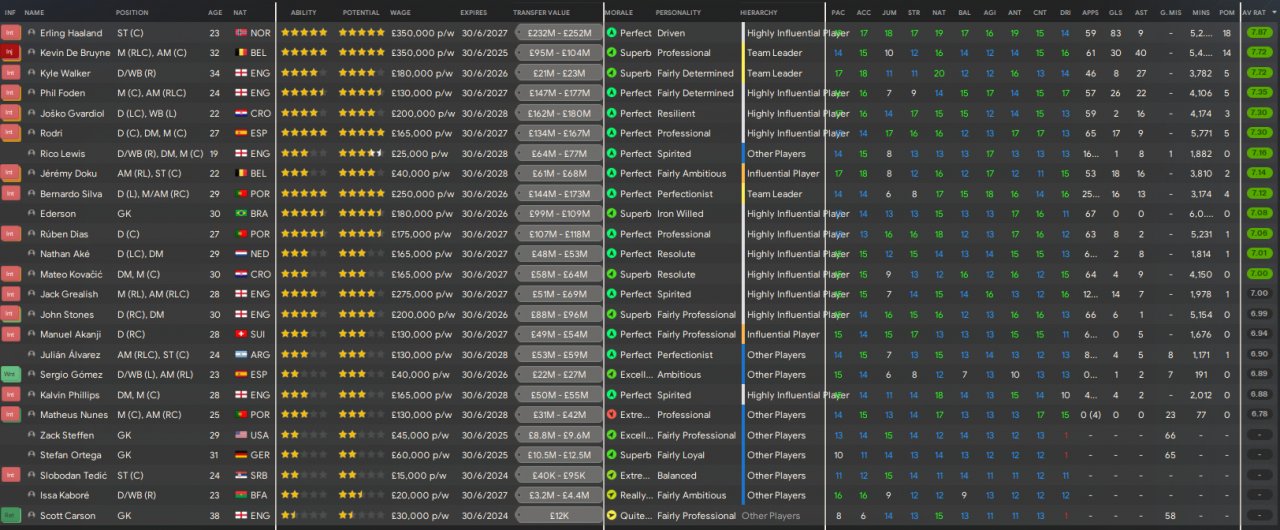Click the ability stars in Rodri's row

tap(304, 133)
